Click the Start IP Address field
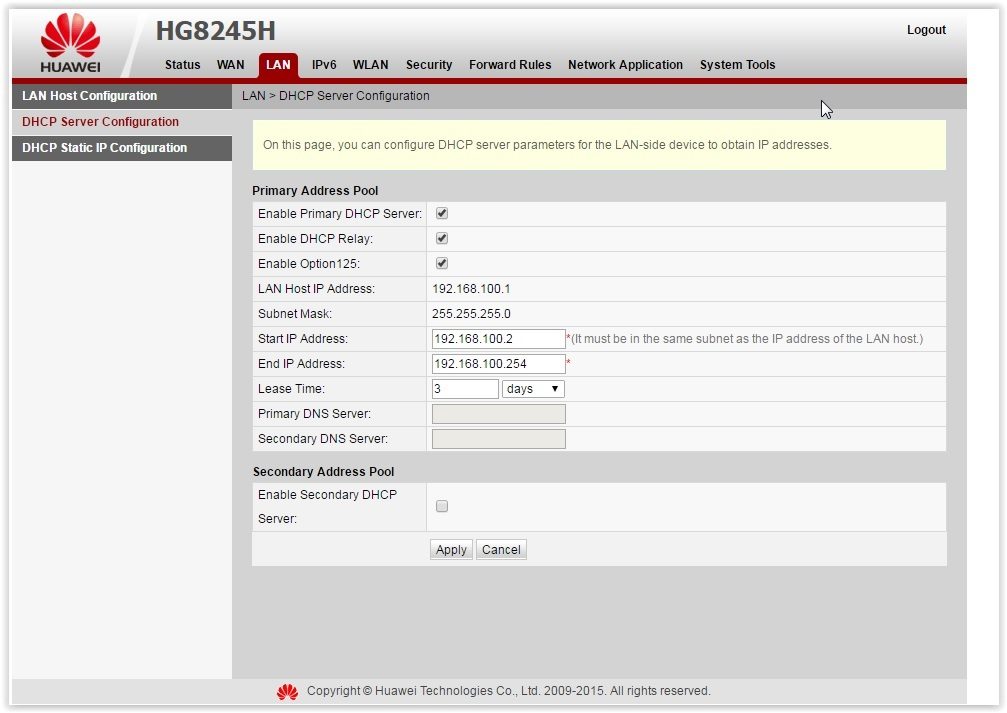 (498, 339)
